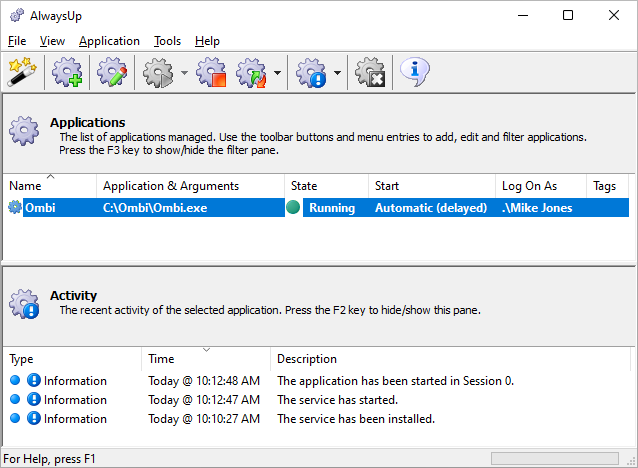This screenshot has height=468, width=638.
Task: Open the application wizard wand icon
Action: [x=22, y=72]
